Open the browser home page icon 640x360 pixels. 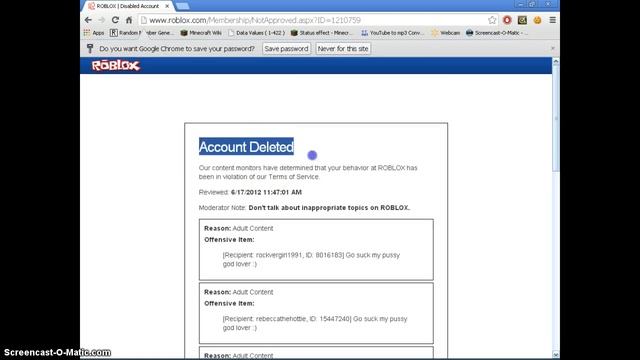pyautogui.click(x=129, y=20)
